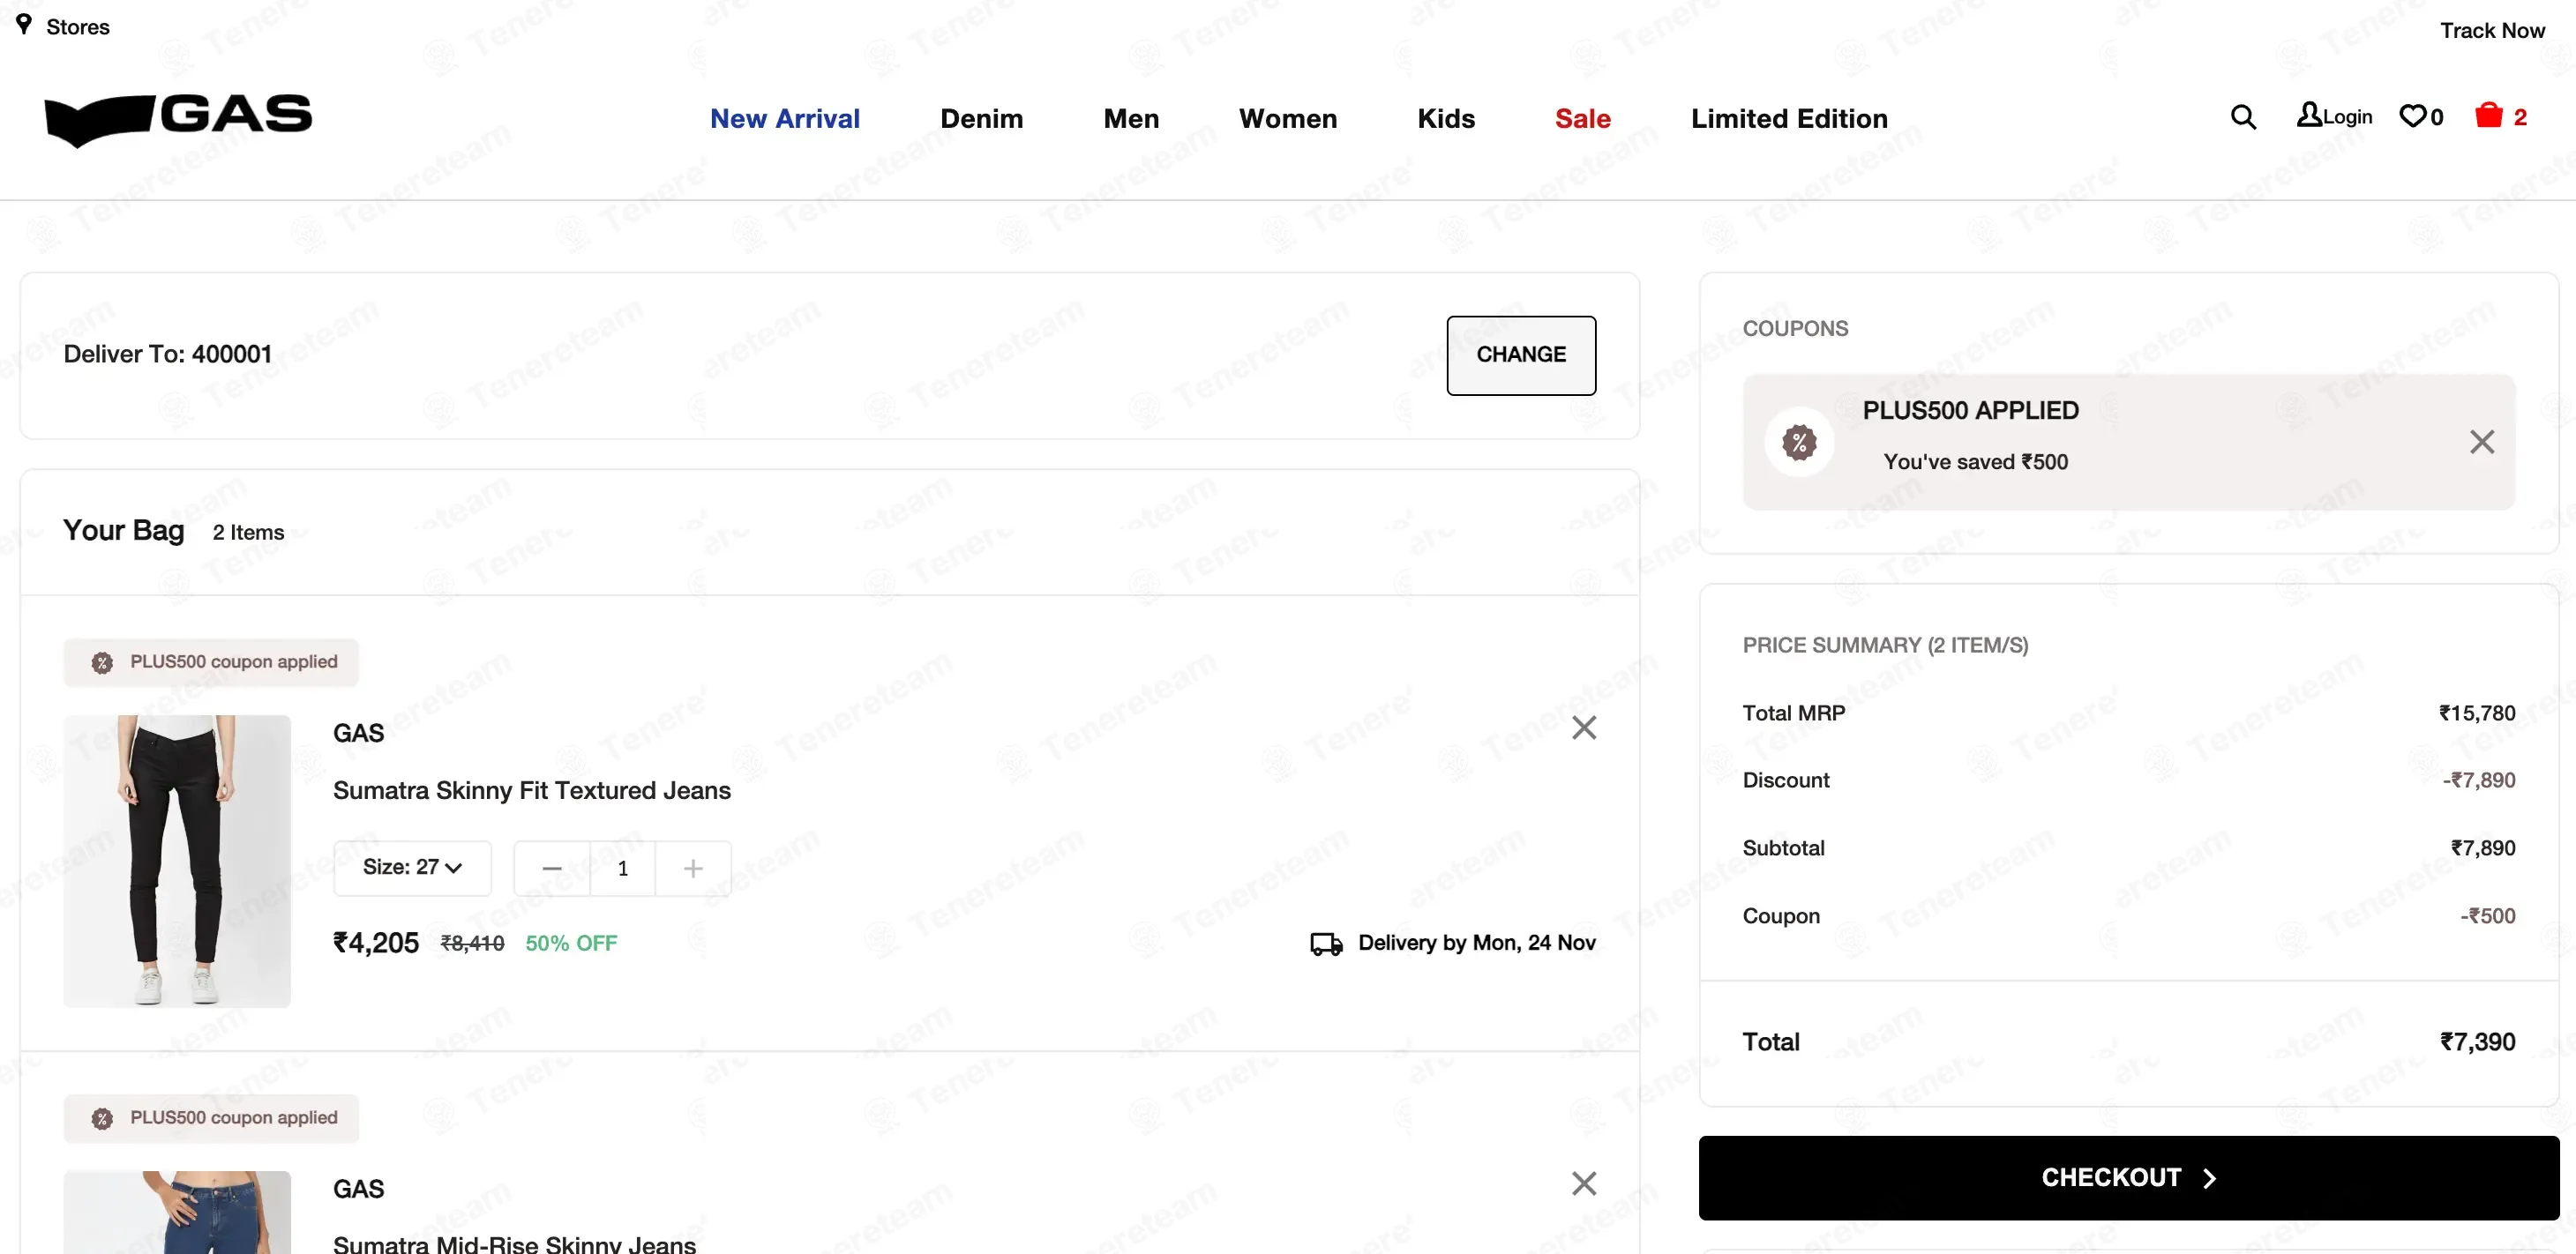Open the Sumatra Skinny Fit Textured Jeans title

point(532,790)
